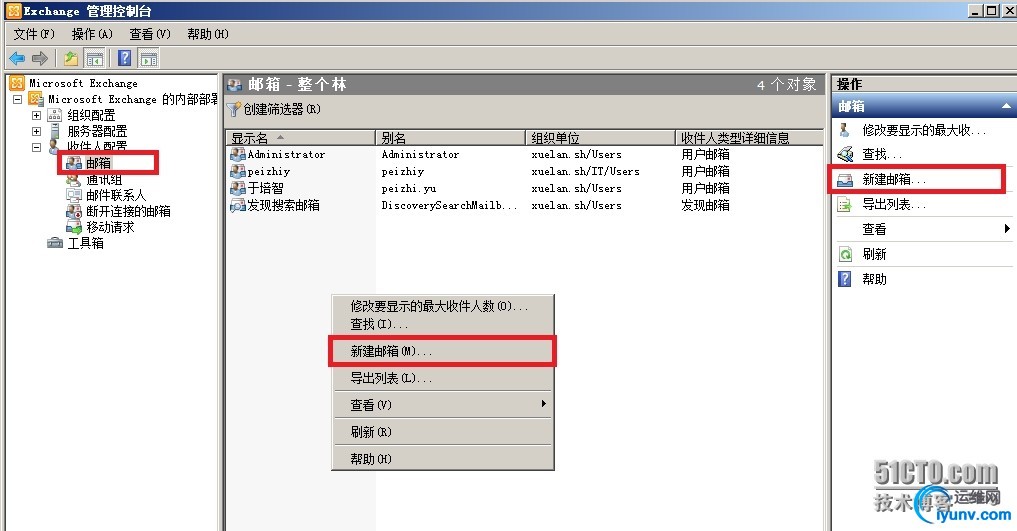Sort by 收件人类型详细信息 column header

tap(749, 137)
